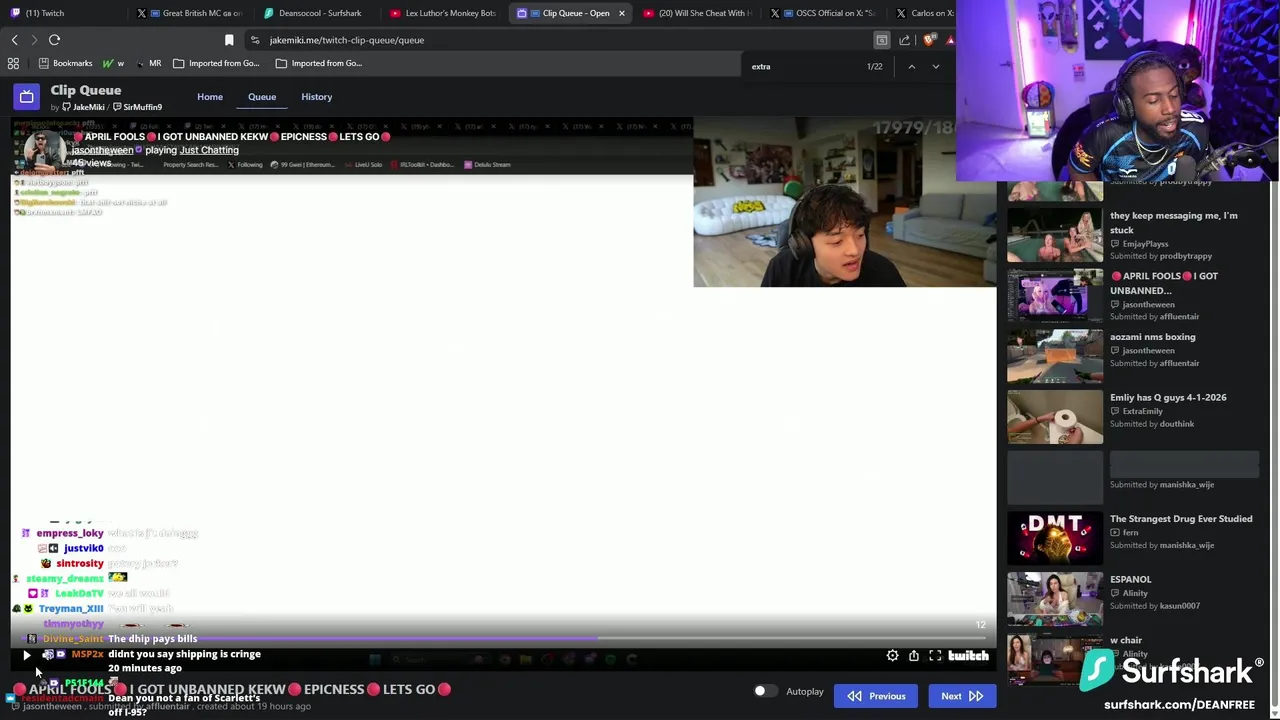This screenshot has height=720, width=1280.
Task: Switch to Lex Luthor's Monkey Bots tab
Action: (445, 13)
